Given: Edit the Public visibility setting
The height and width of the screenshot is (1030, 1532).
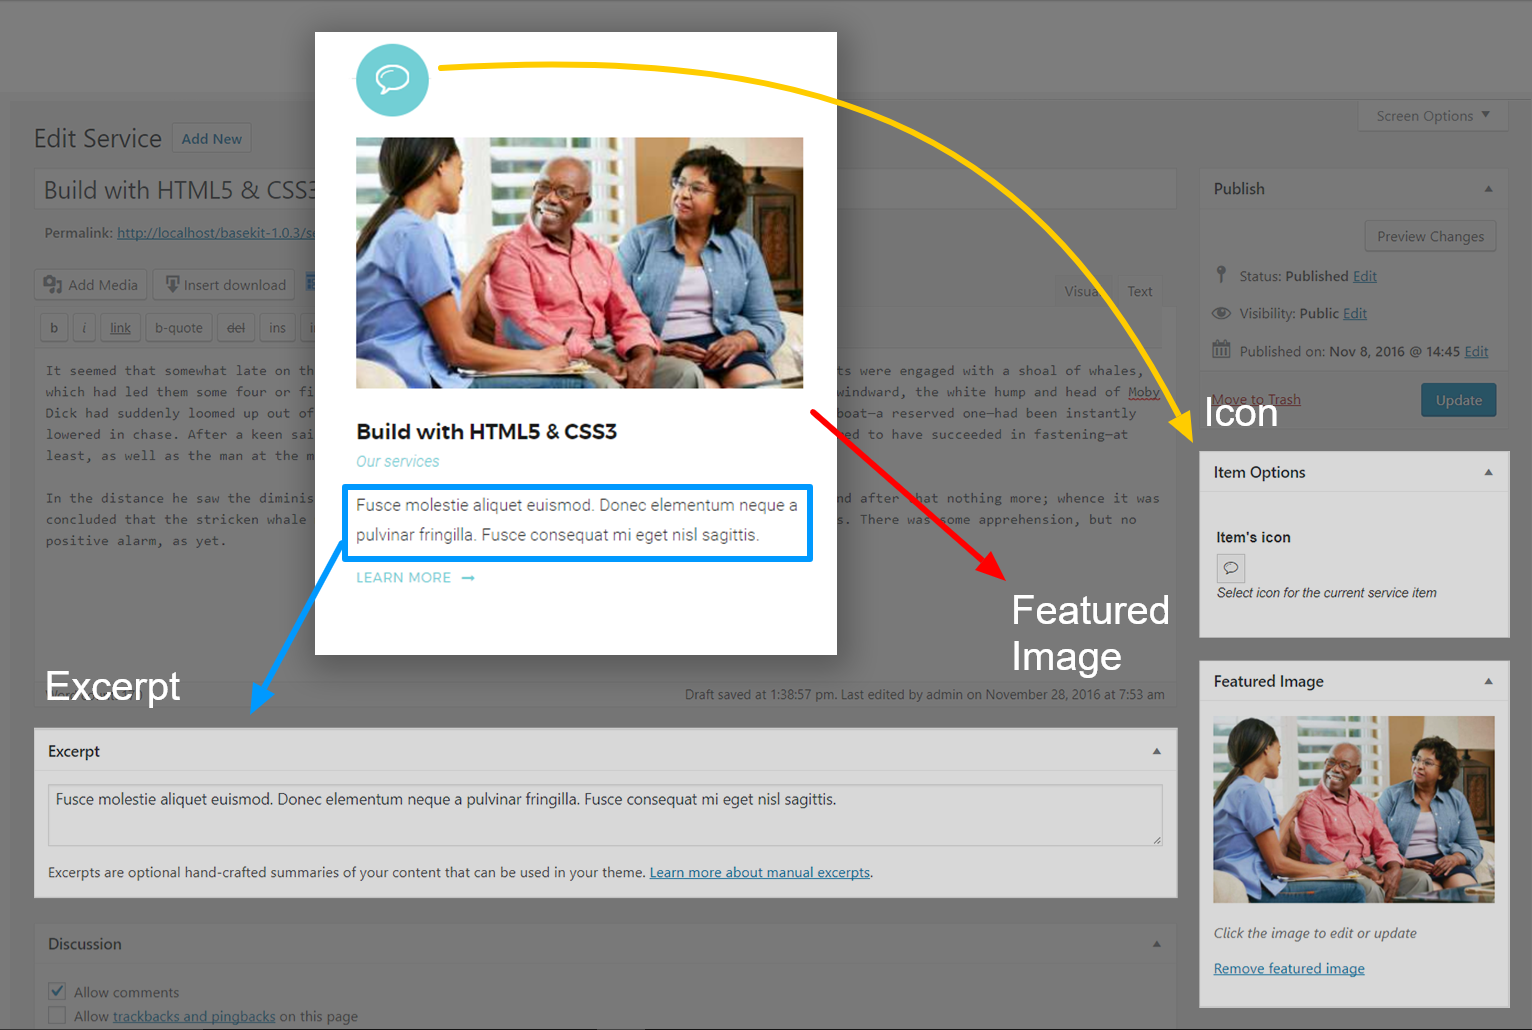Looking at the screenshot, I should tap(1355, 313).
